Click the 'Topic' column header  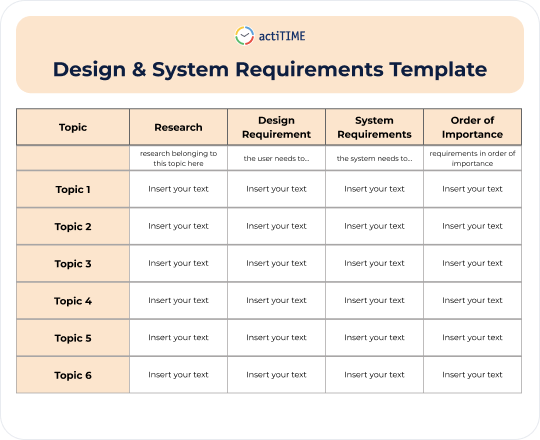(73, 127)
